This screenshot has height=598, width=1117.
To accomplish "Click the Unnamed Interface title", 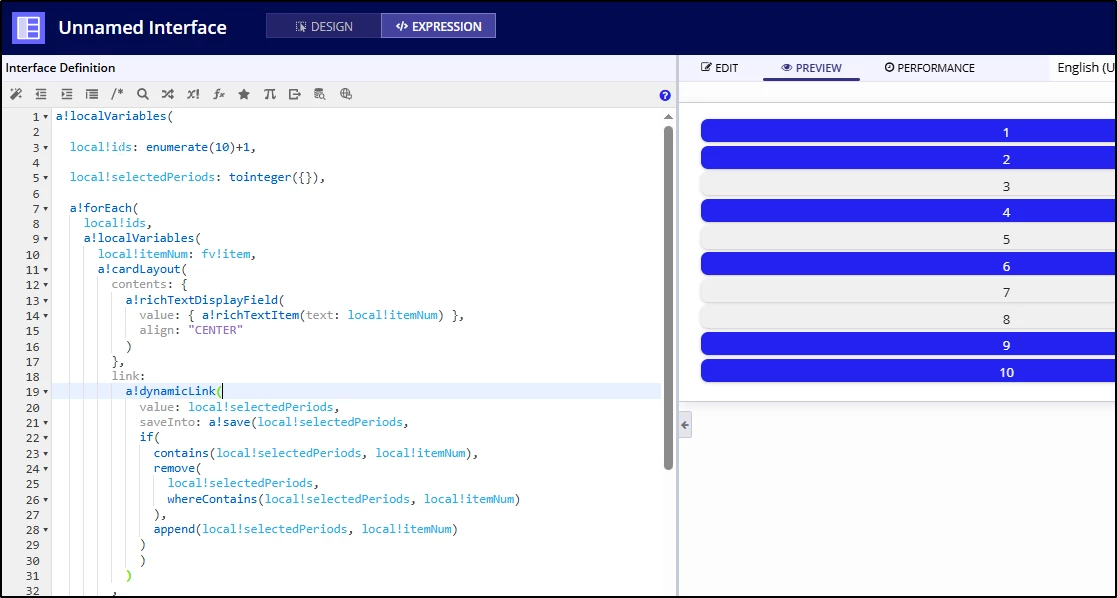I will pos(142,28).
